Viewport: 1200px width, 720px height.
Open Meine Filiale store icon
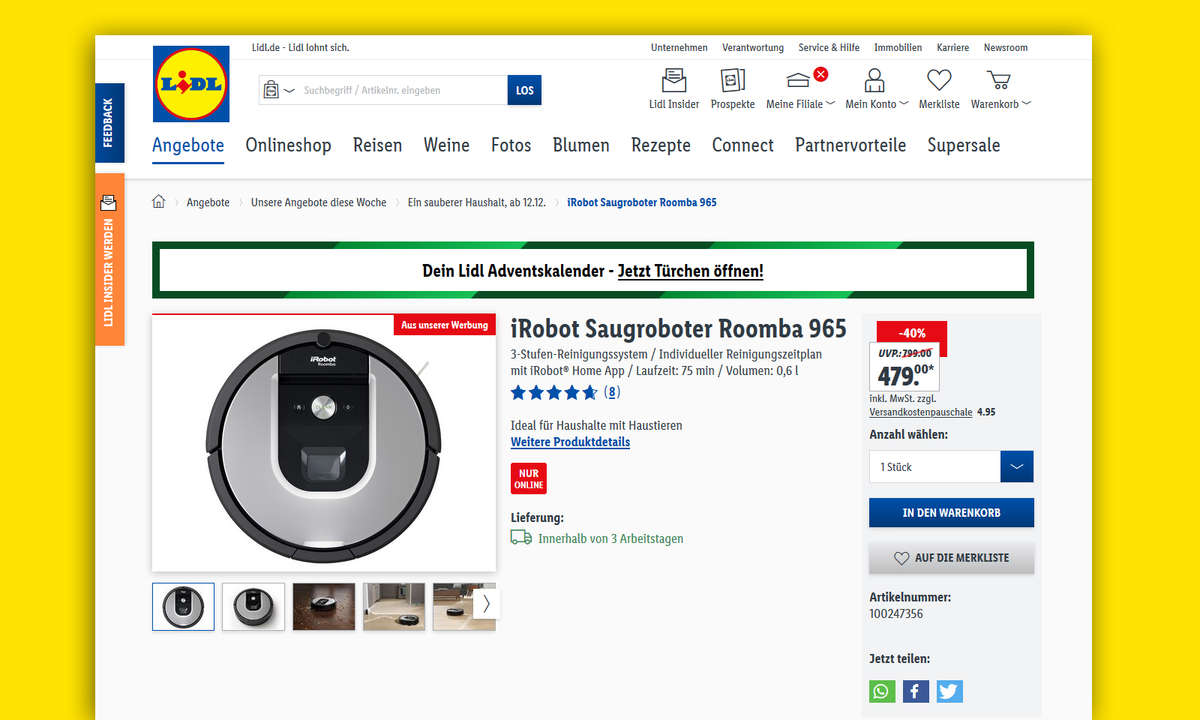coord(799,81)
